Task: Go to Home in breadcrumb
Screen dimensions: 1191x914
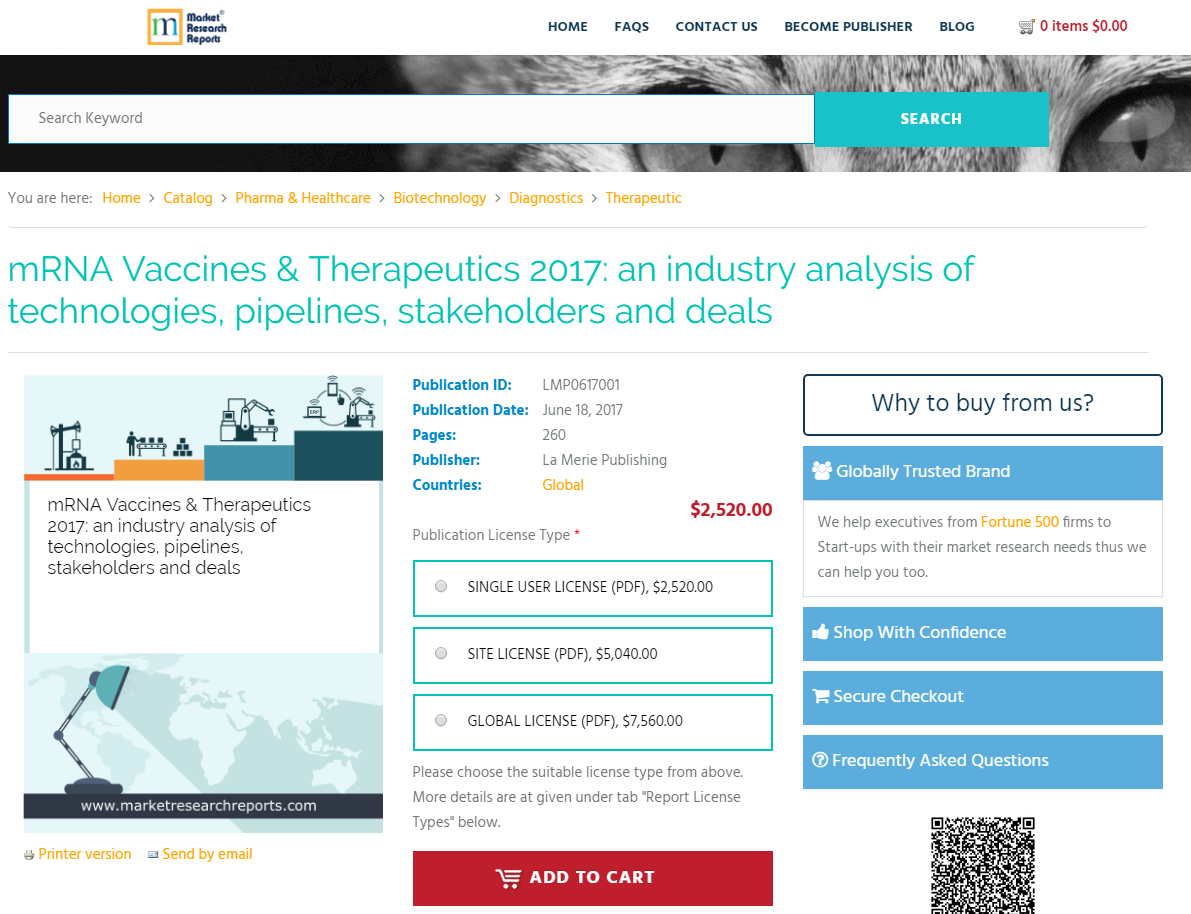Action: pos(122,198)
